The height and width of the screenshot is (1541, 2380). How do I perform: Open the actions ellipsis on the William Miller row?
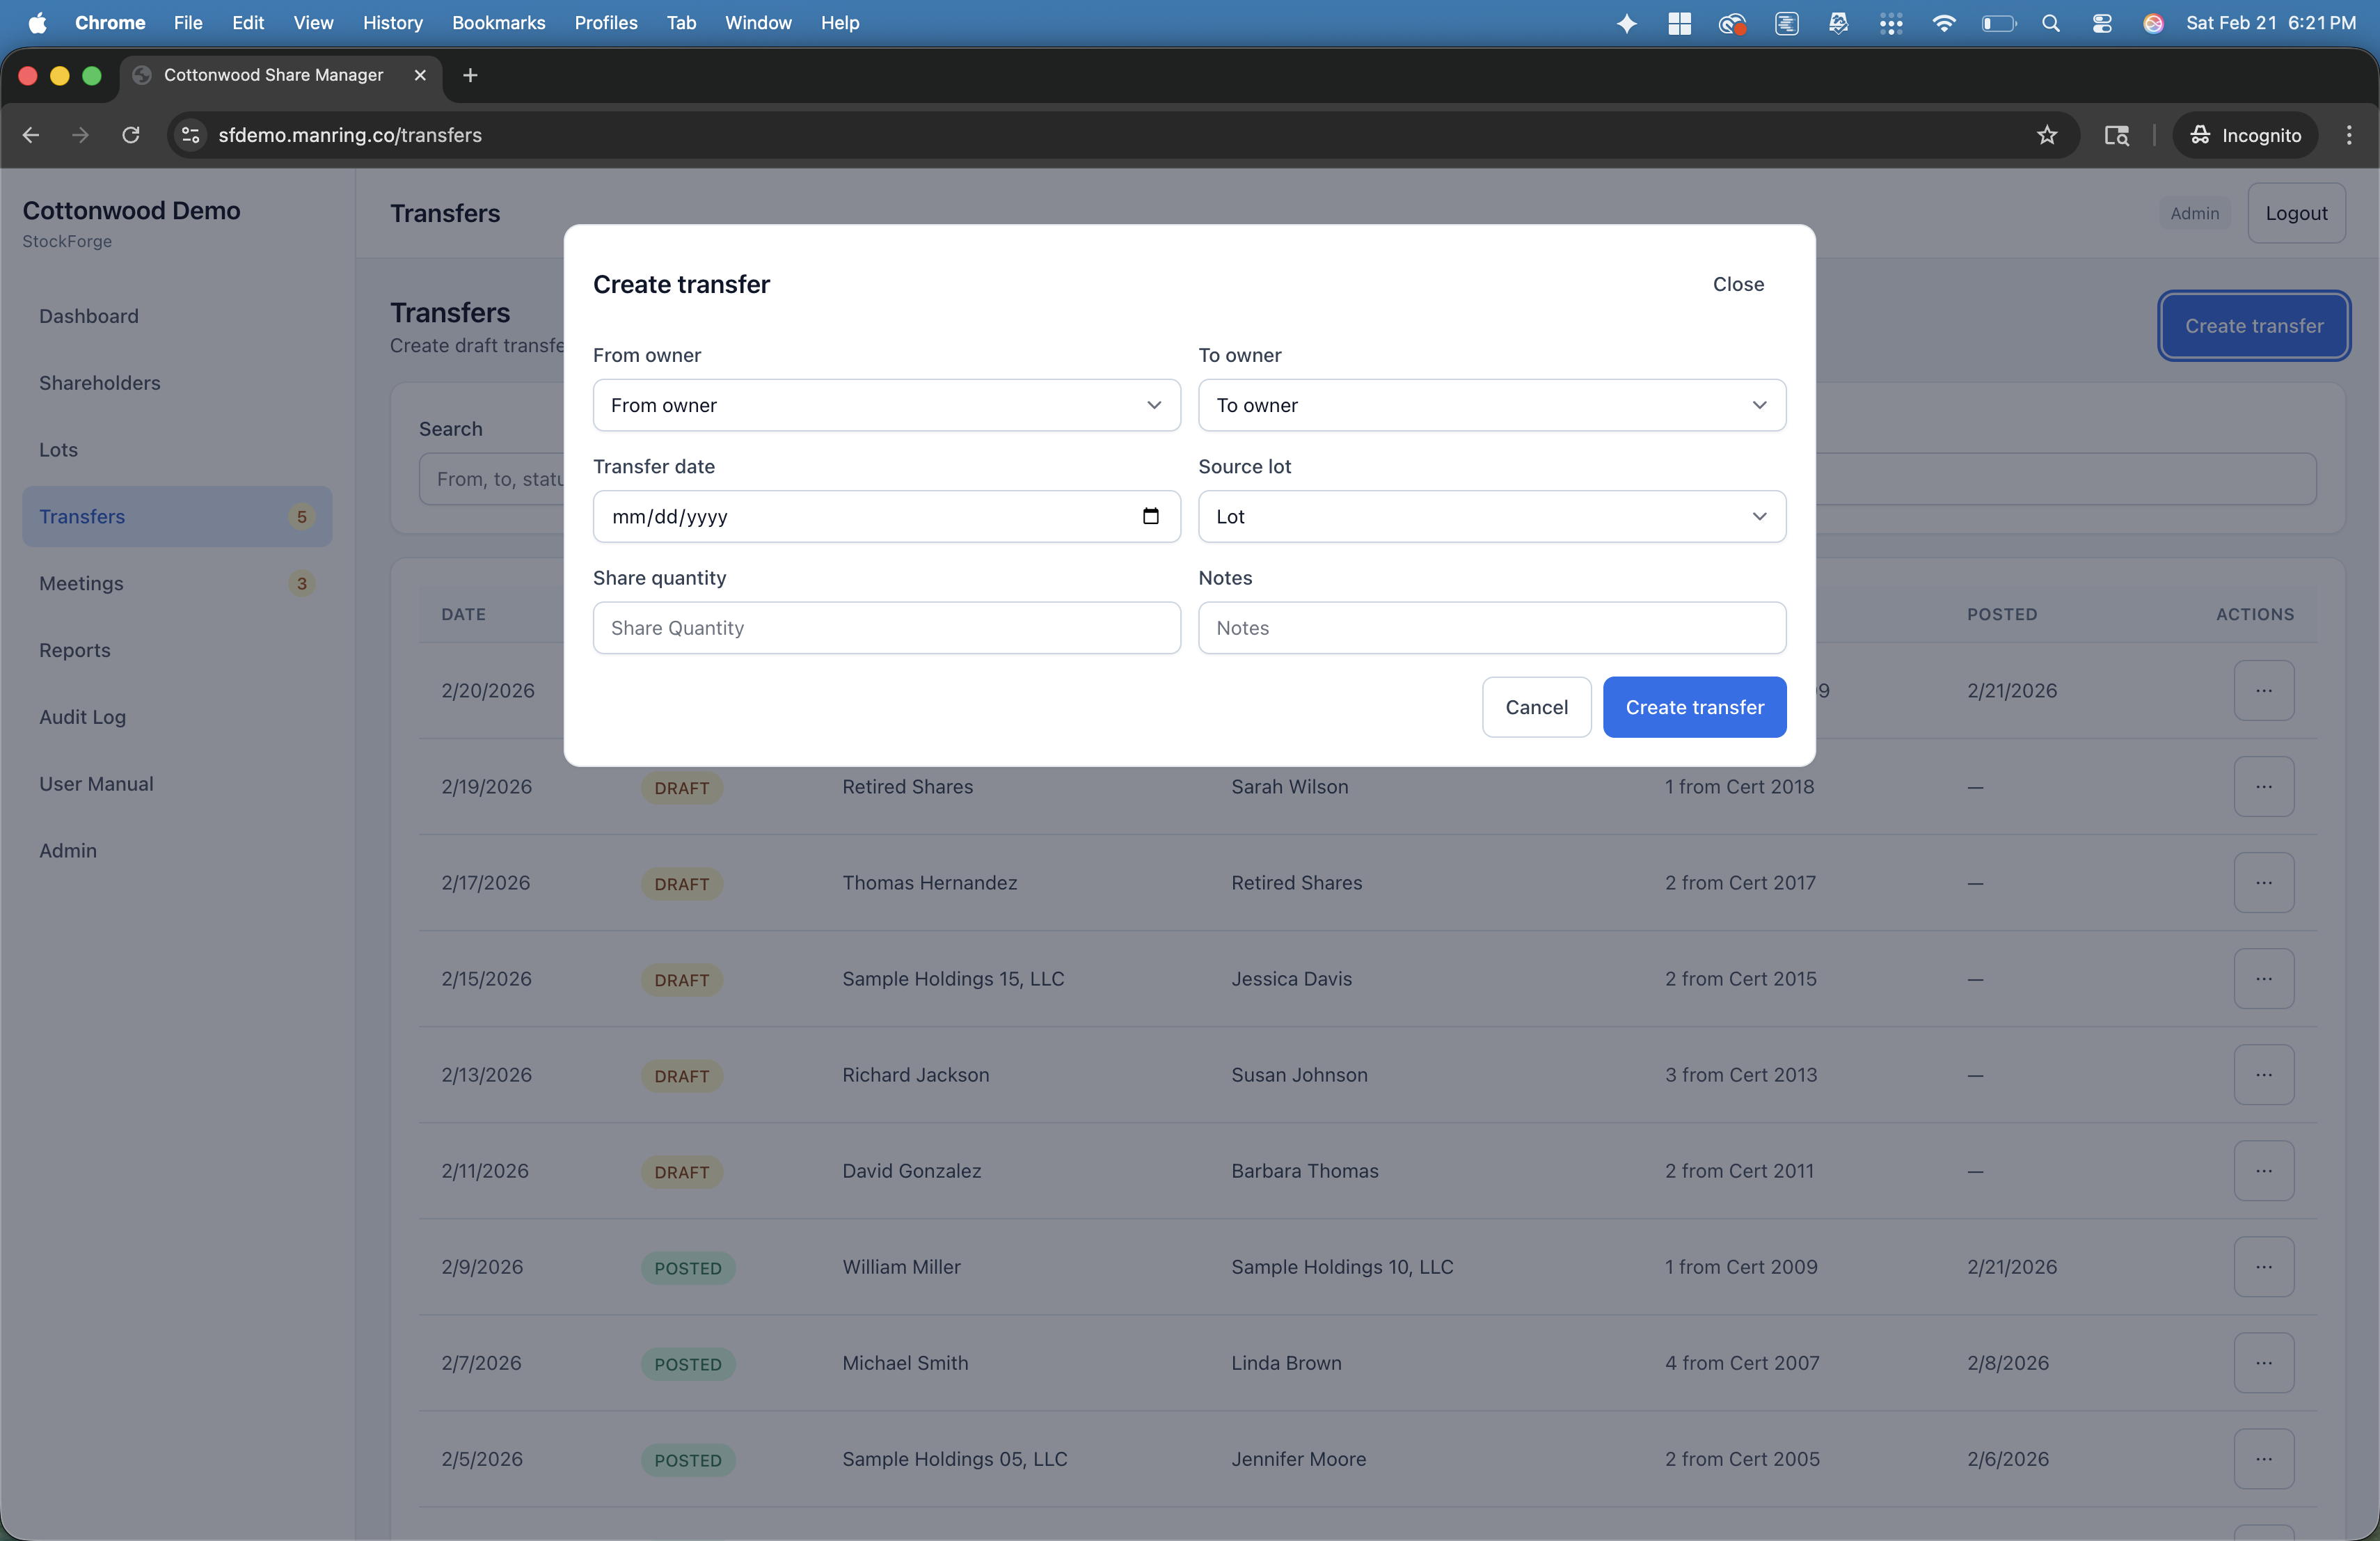pyautogui.click(x=2264, y=1266)
